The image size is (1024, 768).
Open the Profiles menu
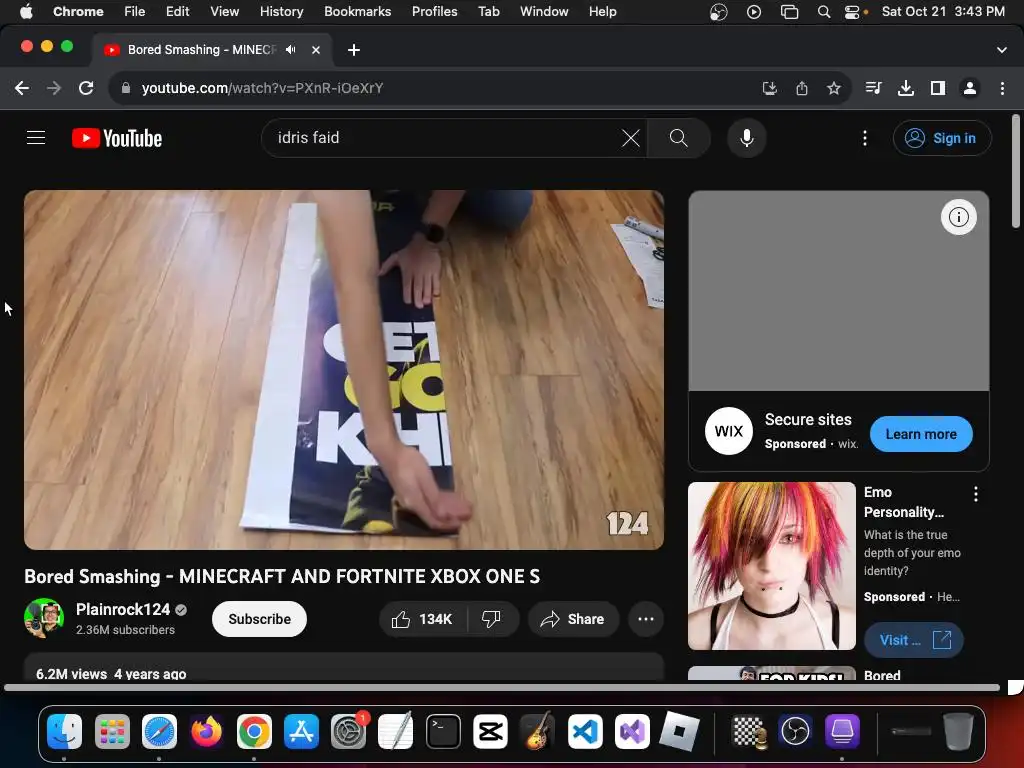pyautogui.click(x=434, y=12)
